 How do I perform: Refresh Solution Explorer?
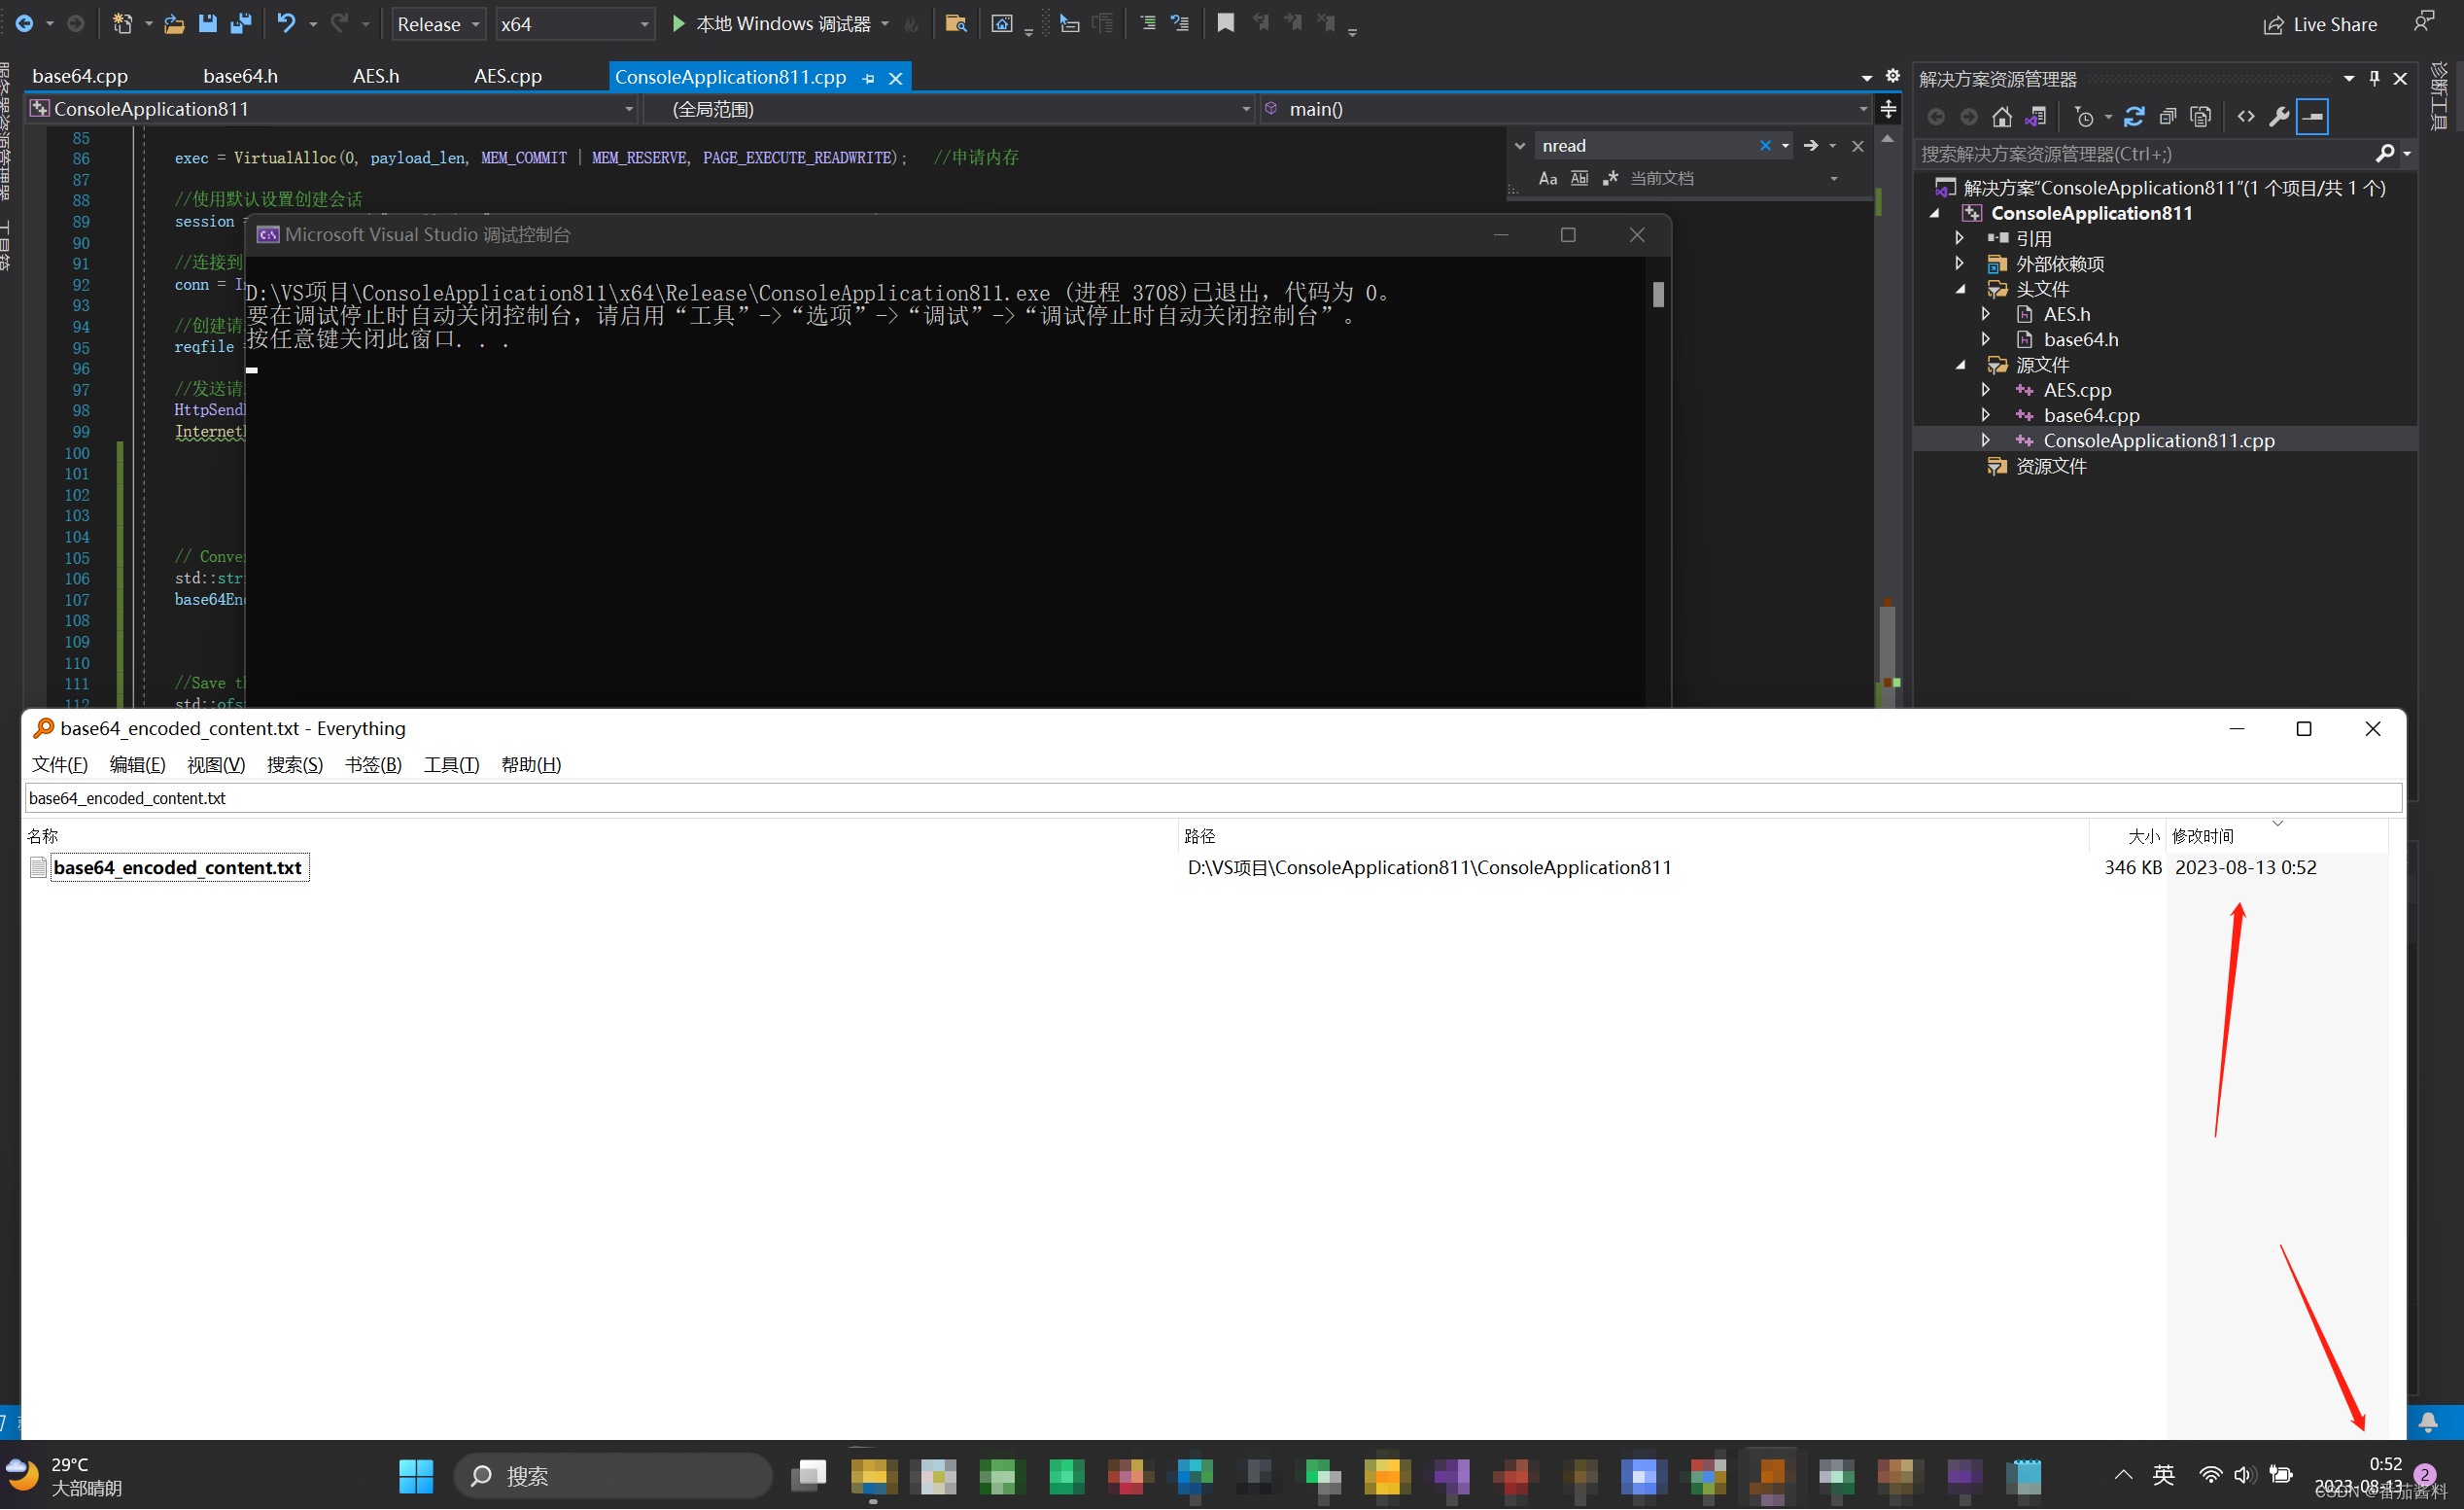[x=2134, y=117]
